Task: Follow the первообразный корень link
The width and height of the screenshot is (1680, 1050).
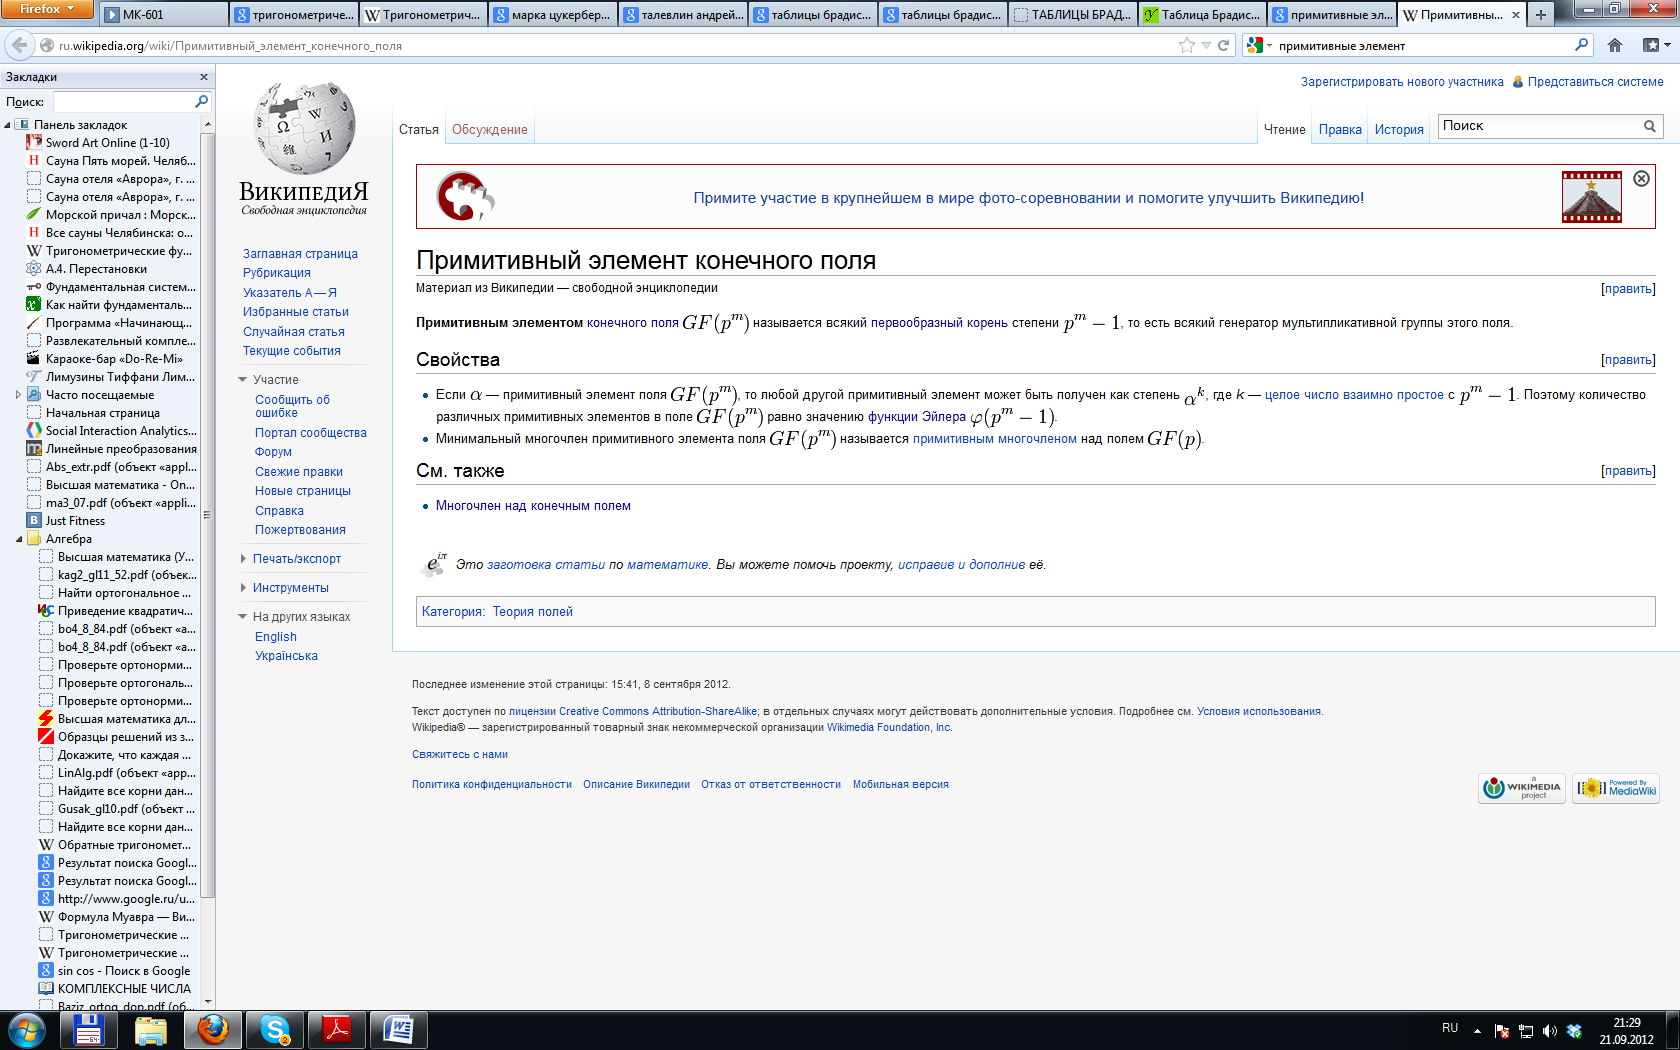Action: pos(939,323)
